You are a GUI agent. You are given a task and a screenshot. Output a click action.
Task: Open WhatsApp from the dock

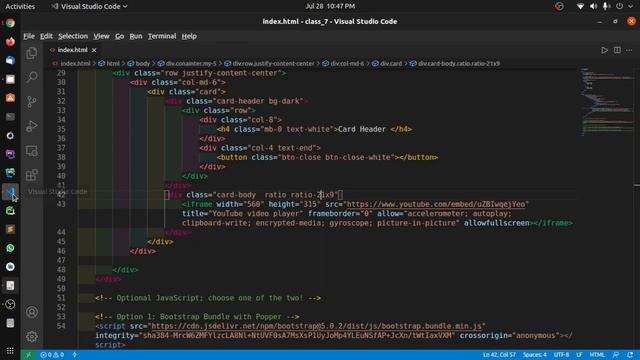pyautogui.click(x=10, y=248)
